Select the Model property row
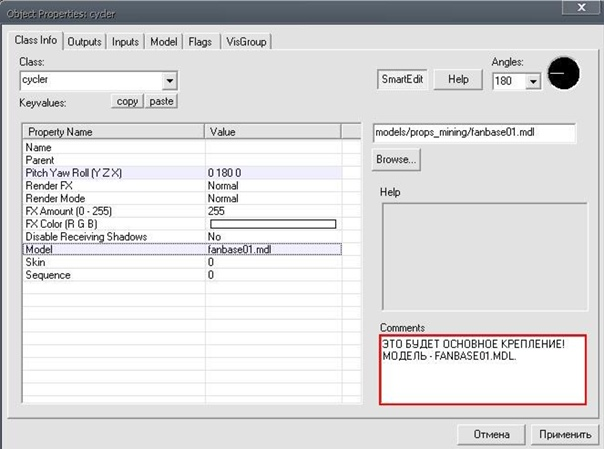Viewport: 604px width, 449px height. click(x=183, y=249)
